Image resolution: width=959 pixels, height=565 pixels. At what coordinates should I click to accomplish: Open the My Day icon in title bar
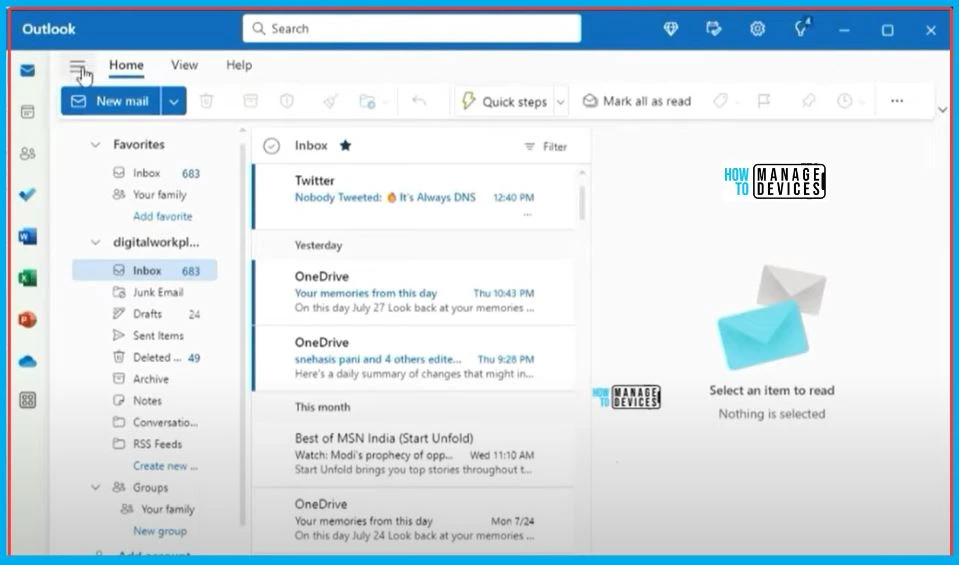coord(713,29)
